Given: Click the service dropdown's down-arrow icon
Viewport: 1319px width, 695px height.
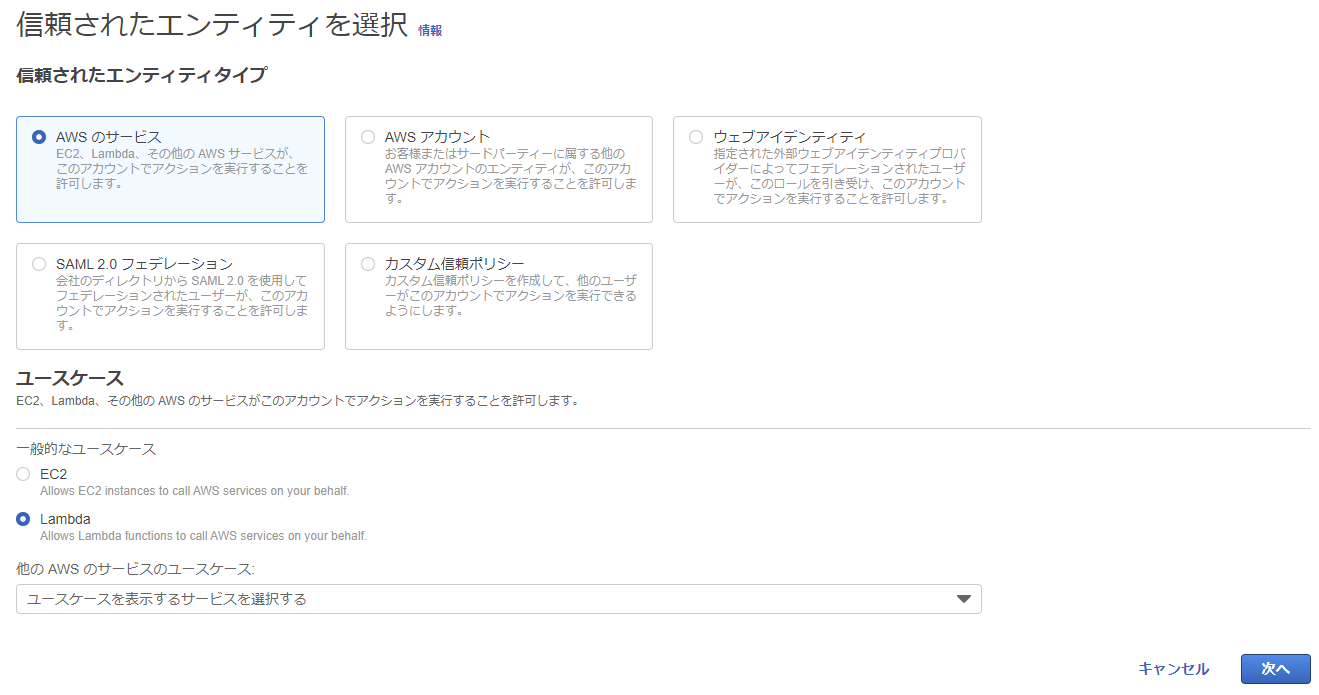Looking at the screenshot, I should (963, 599).
